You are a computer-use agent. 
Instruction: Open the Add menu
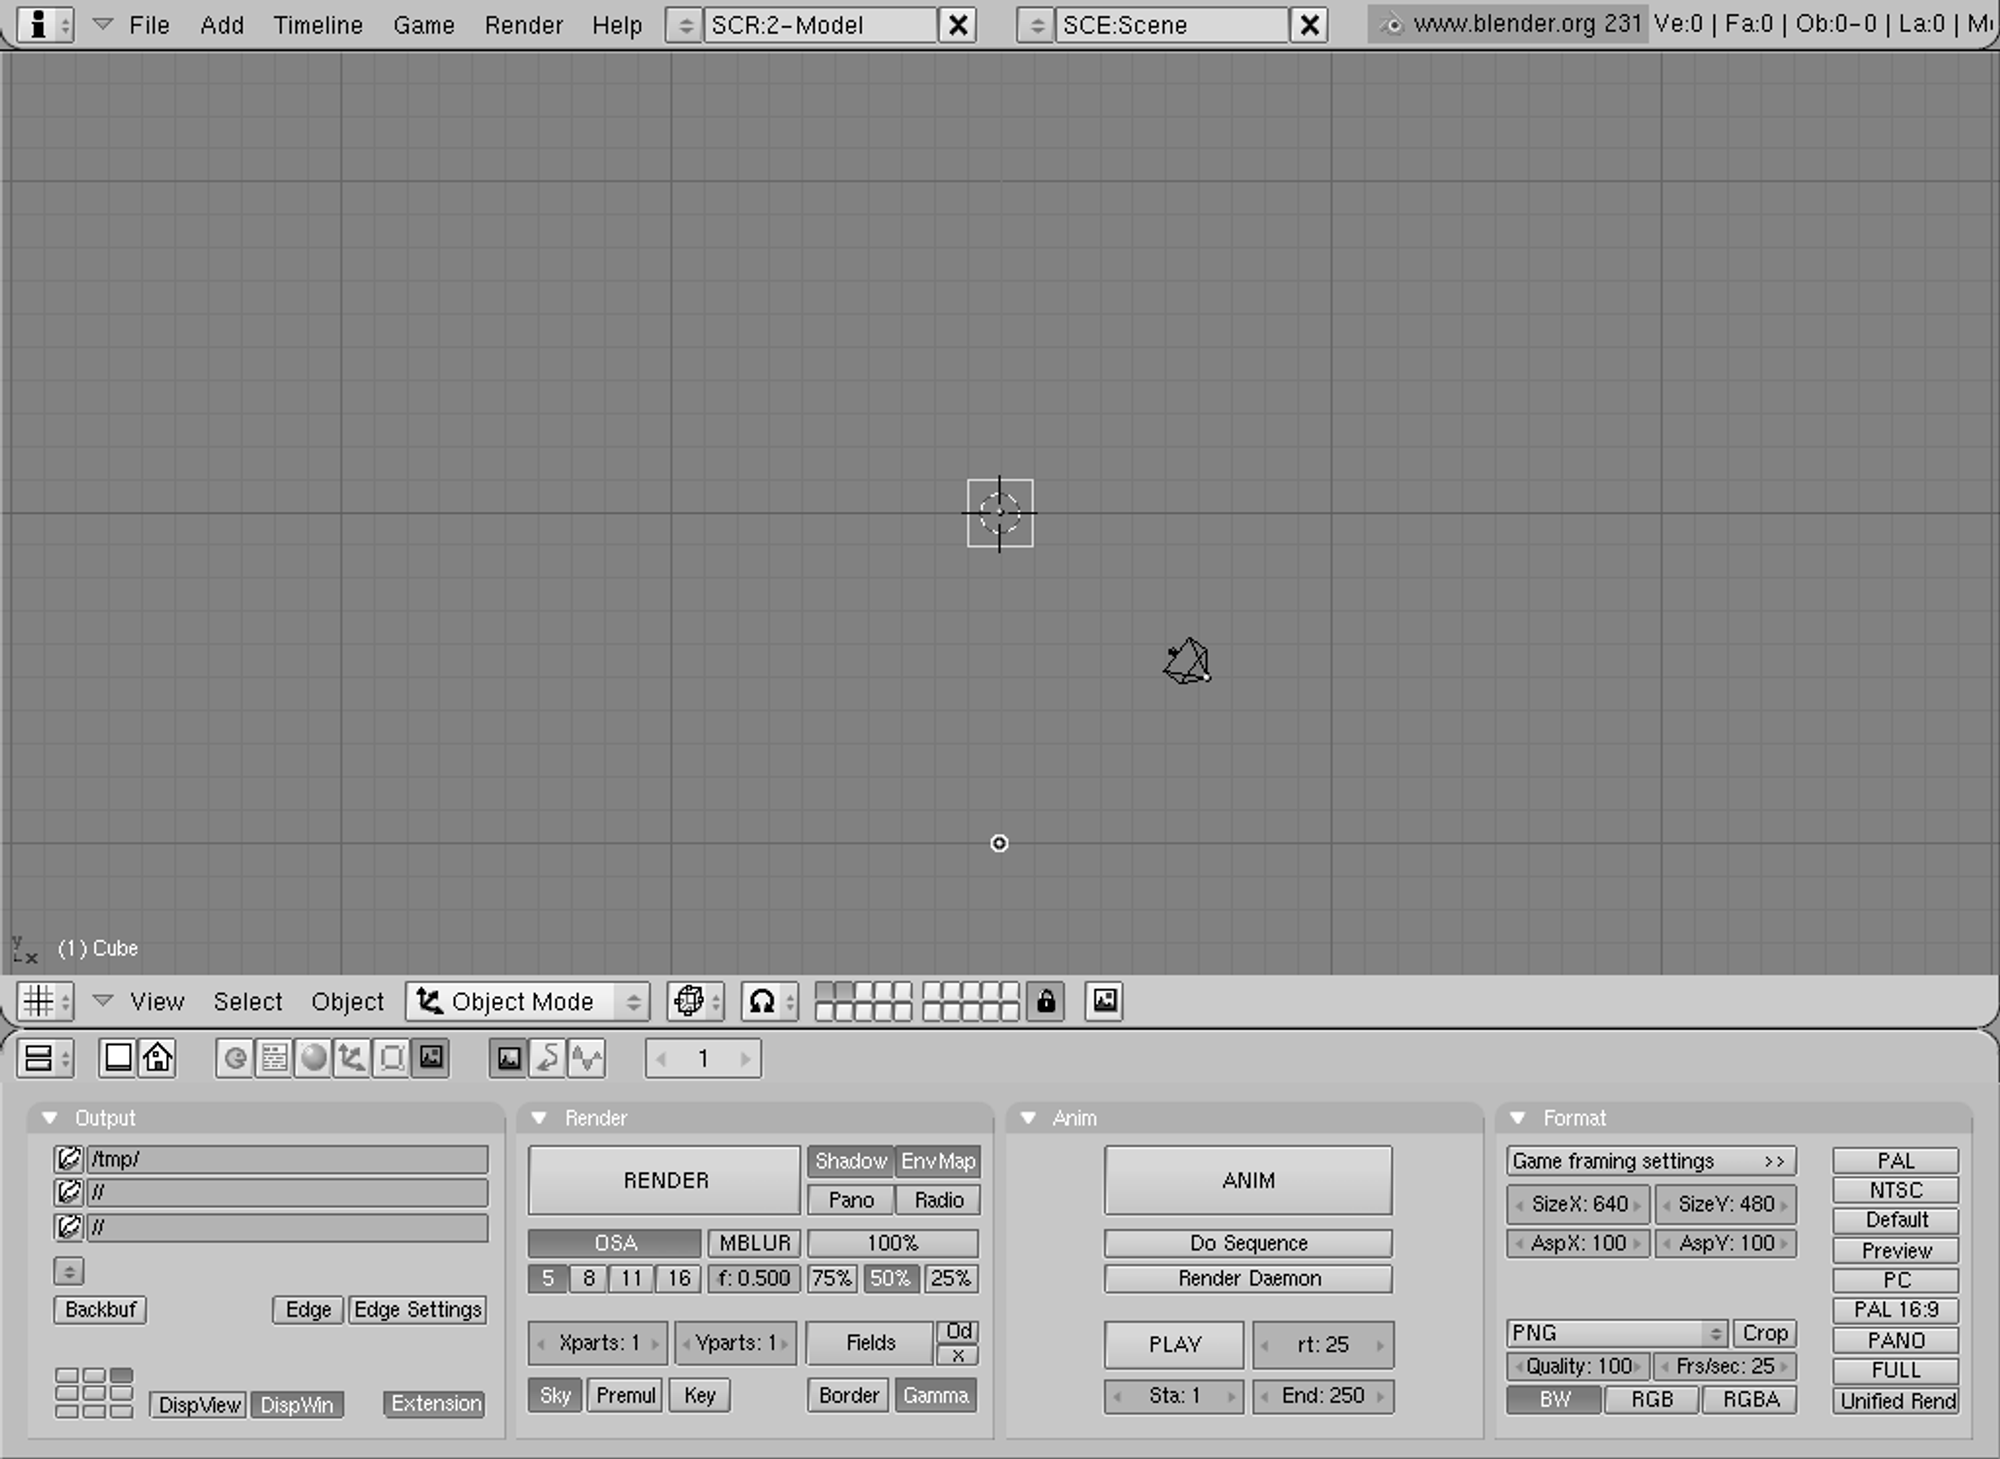[x=221, y=25]
